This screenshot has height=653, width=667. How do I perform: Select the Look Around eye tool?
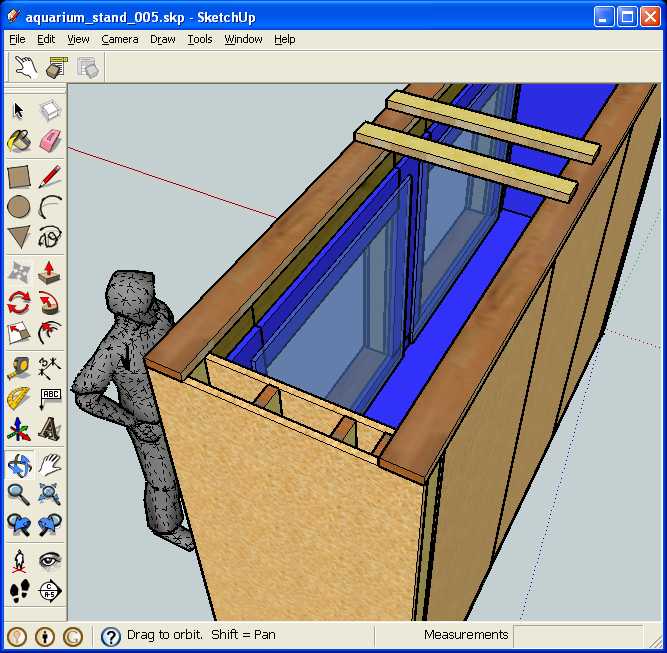[50, 561]
